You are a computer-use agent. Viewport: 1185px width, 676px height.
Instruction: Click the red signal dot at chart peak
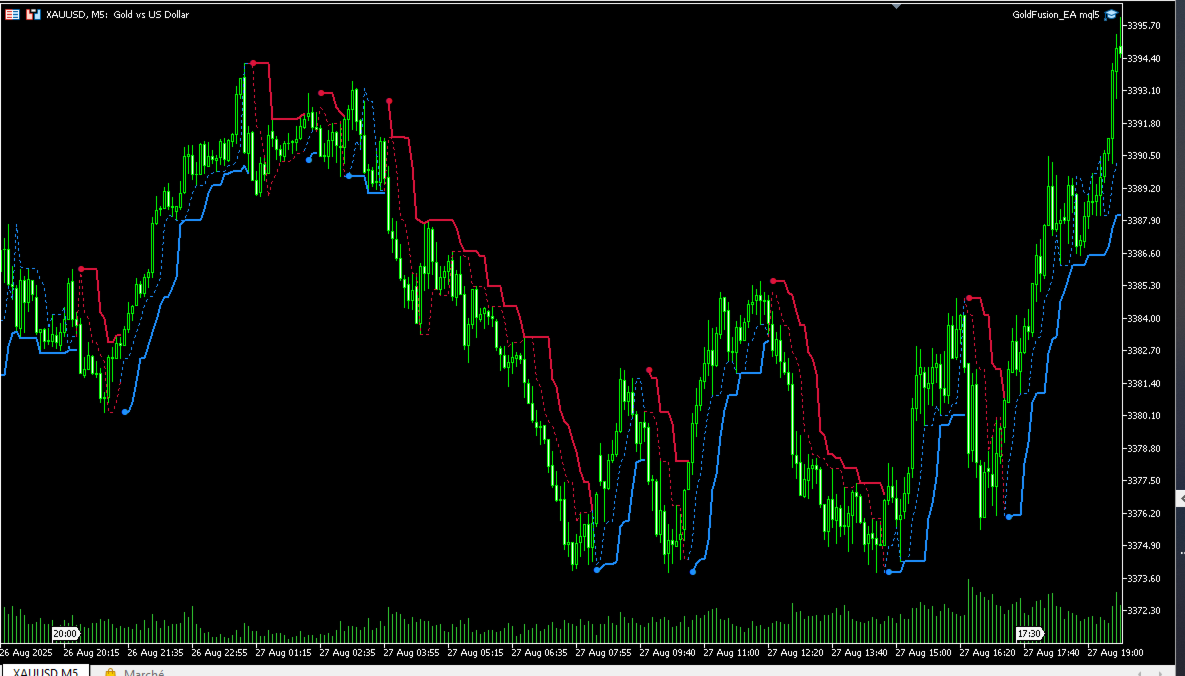coord(254,63)
